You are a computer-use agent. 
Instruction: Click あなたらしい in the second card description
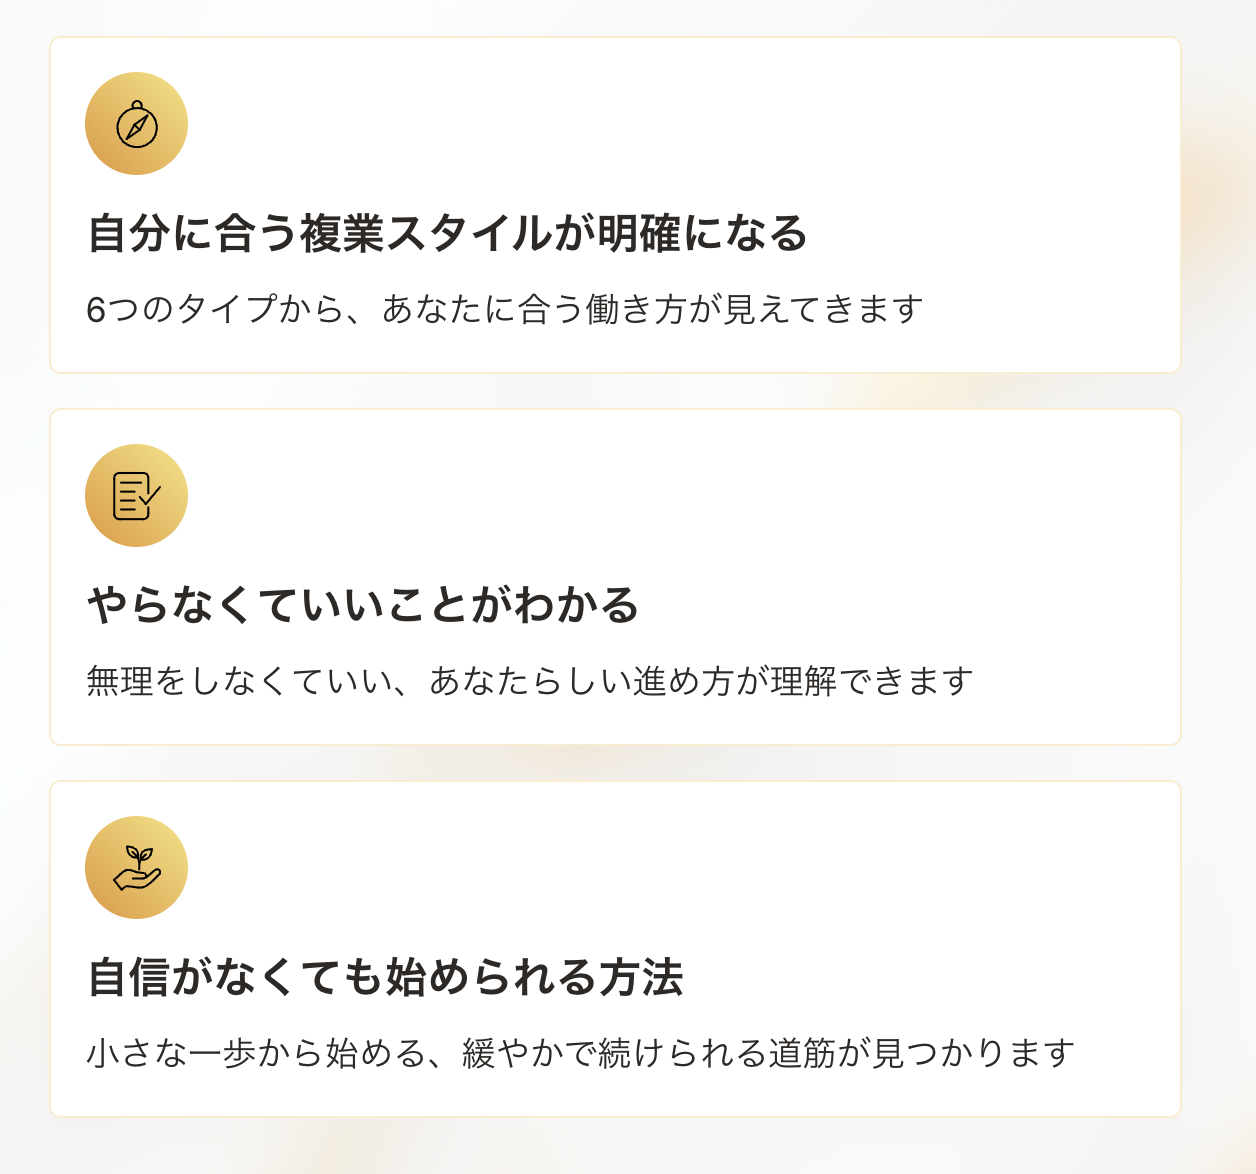click(x=530, y=681)
